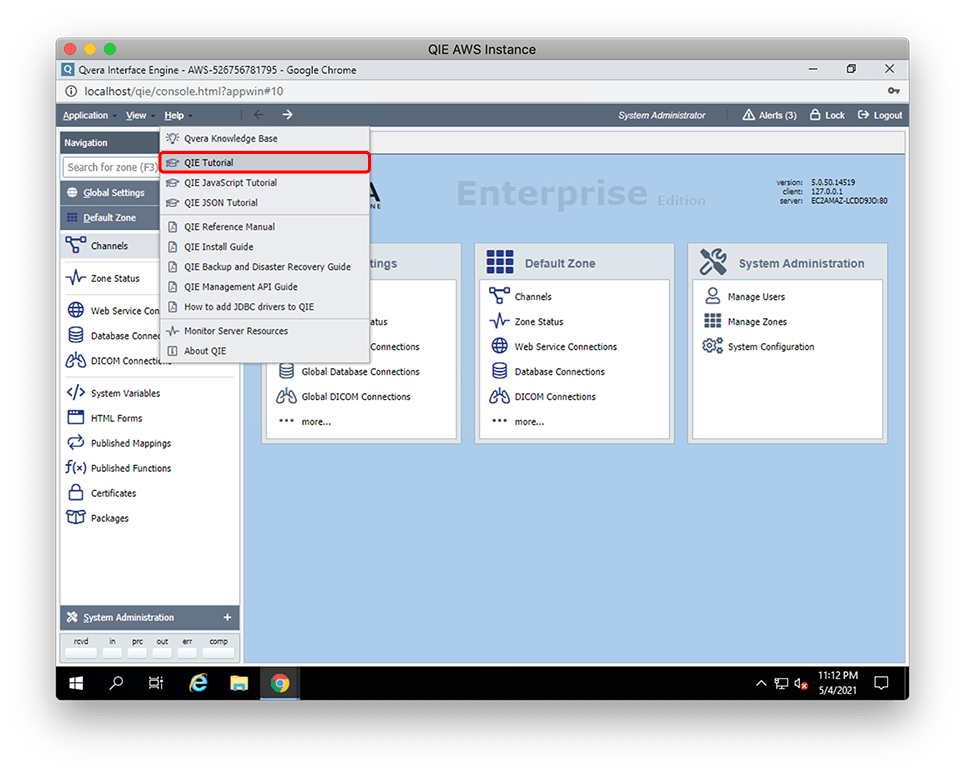This screenshot has height=774, width=965.
Task: Open How to add JDBC drivers to QIE
Action: [x=265, y=306]
